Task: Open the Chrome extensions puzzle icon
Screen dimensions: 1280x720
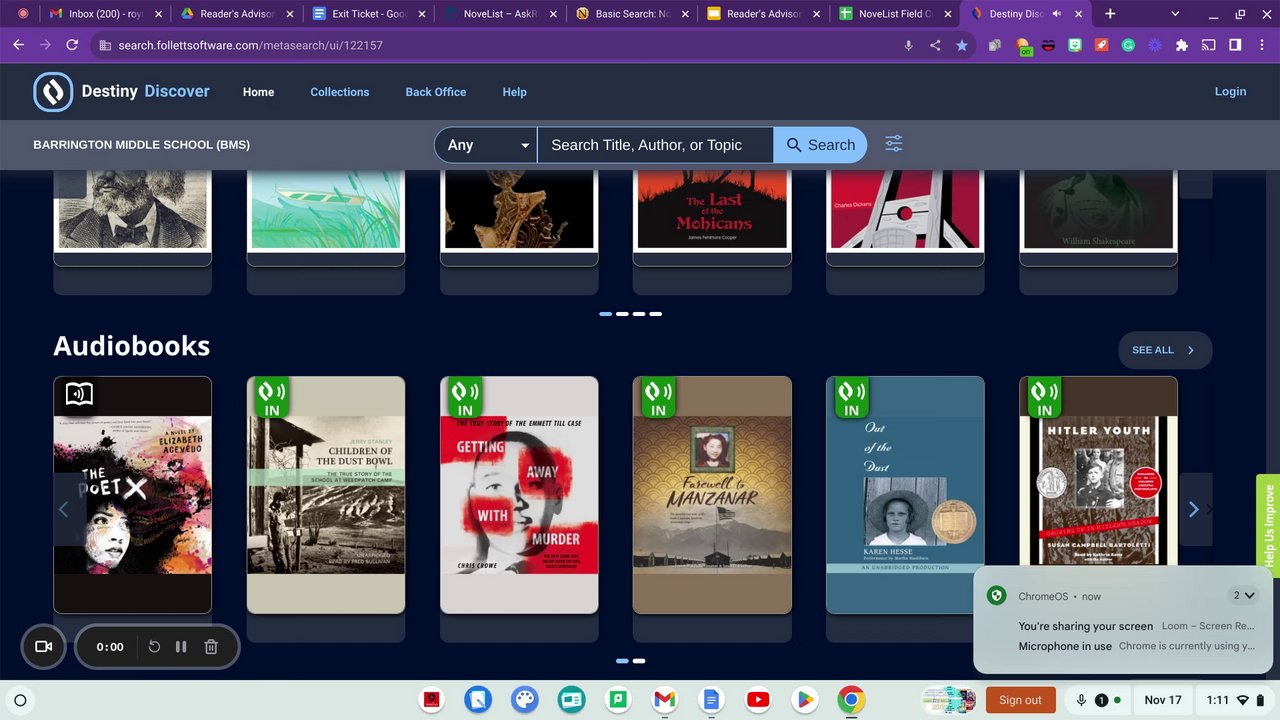Action: pyautogui.click(x=1182, y=45)
